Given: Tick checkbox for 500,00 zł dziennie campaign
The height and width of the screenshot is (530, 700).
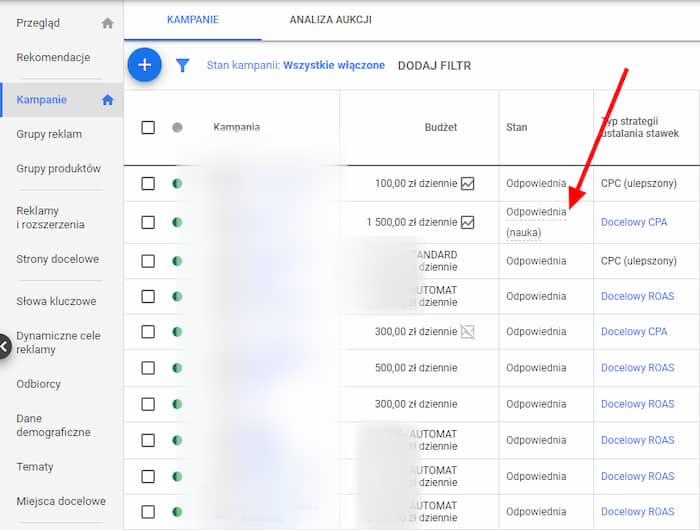Looking at the screenshot, I should pos(148,368).
